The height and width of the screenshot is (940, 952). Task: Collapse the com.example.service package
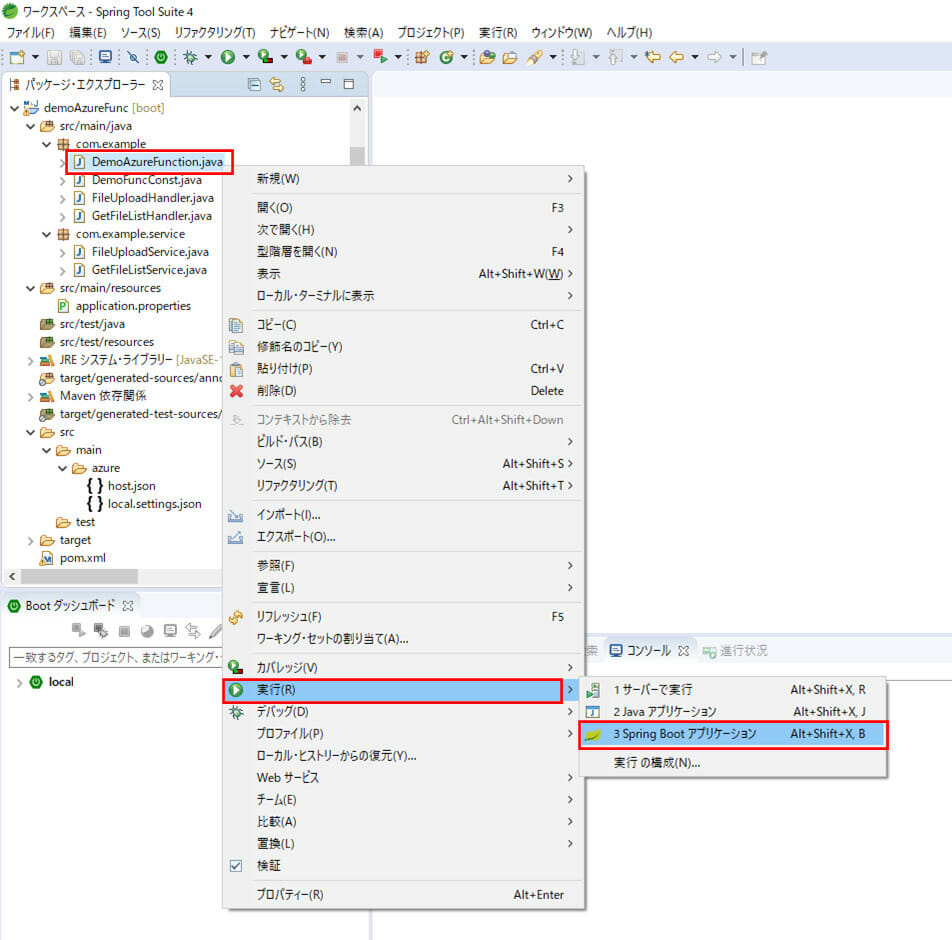pos(46,234)
